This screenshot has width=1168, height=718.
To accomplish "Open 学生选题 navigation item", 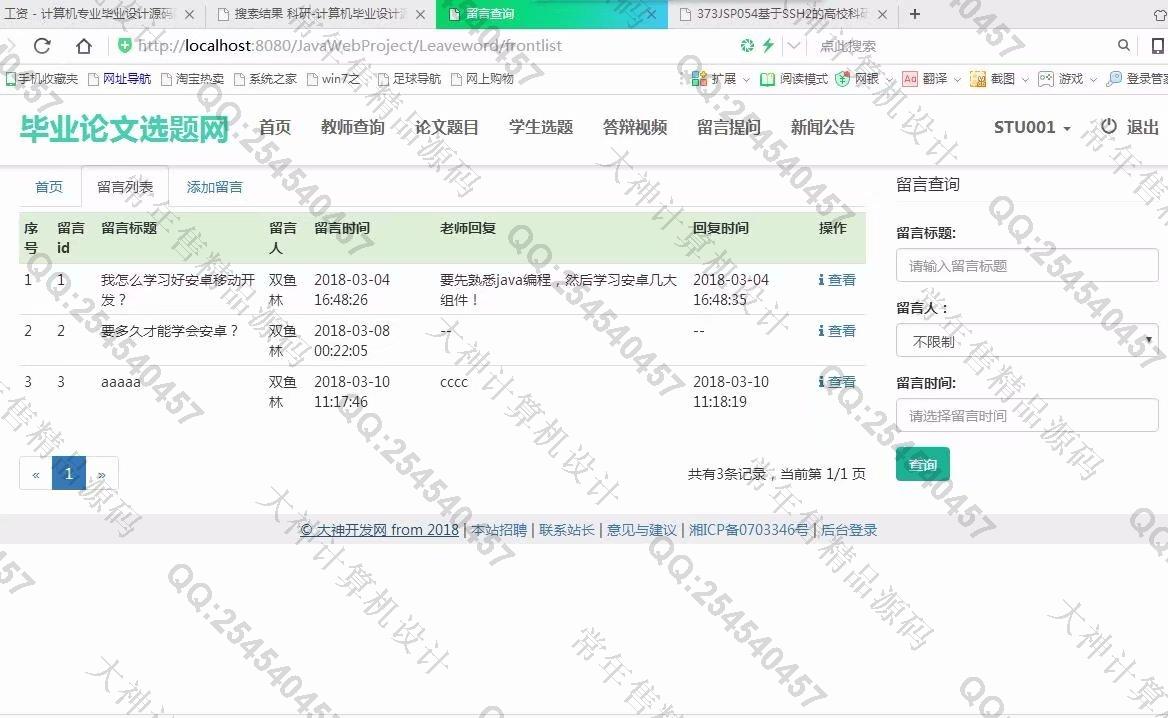I will [x=541, y=127].
